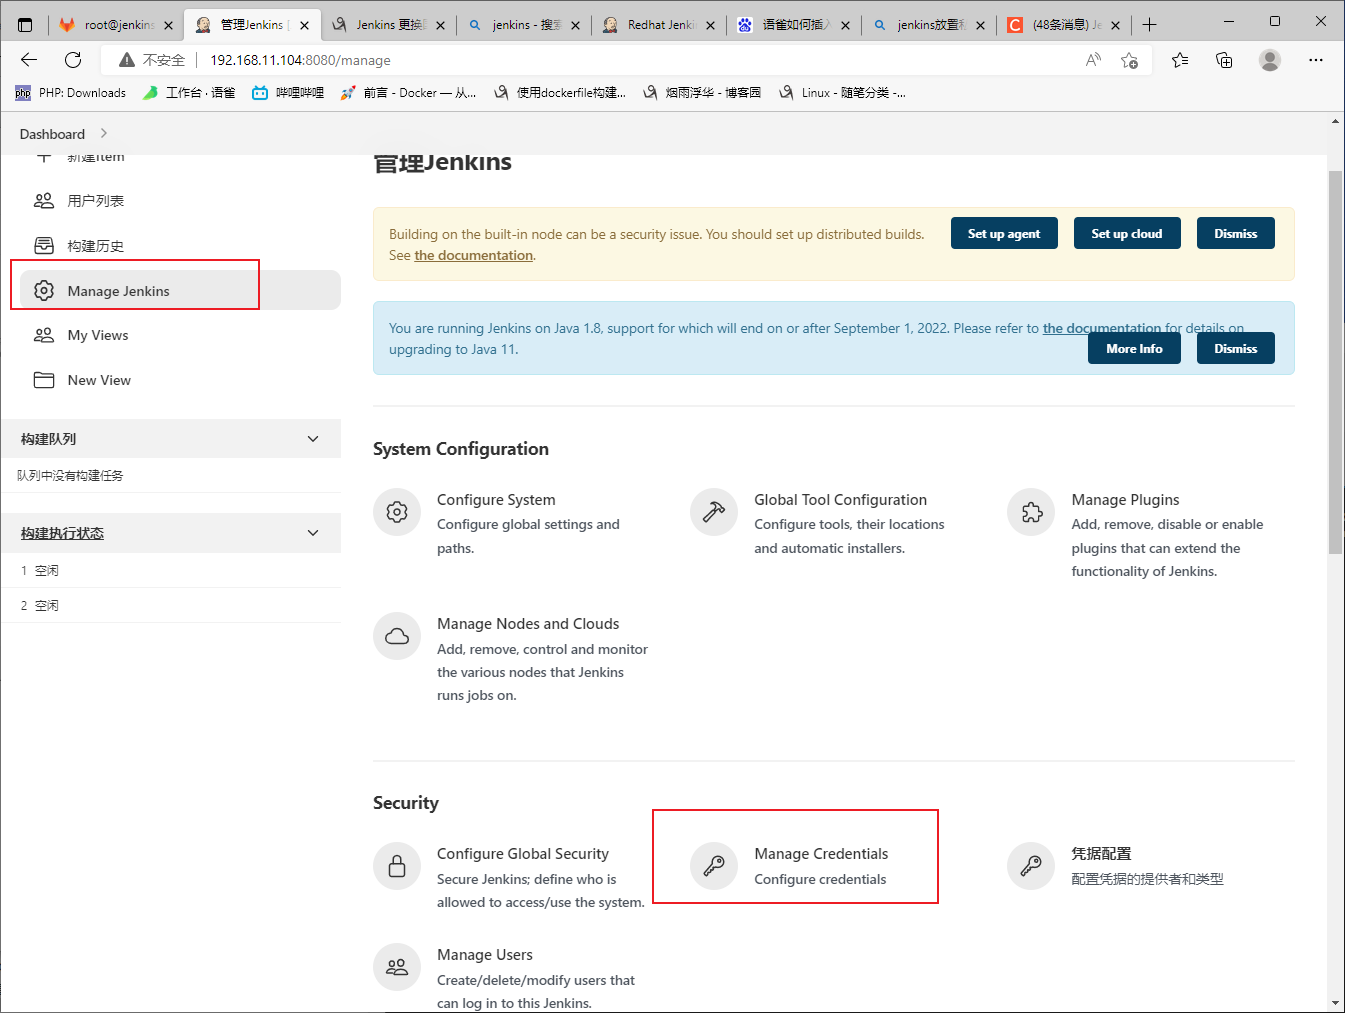Click the 构建历史 inbox icon in sidebar

tap(44, 246)
